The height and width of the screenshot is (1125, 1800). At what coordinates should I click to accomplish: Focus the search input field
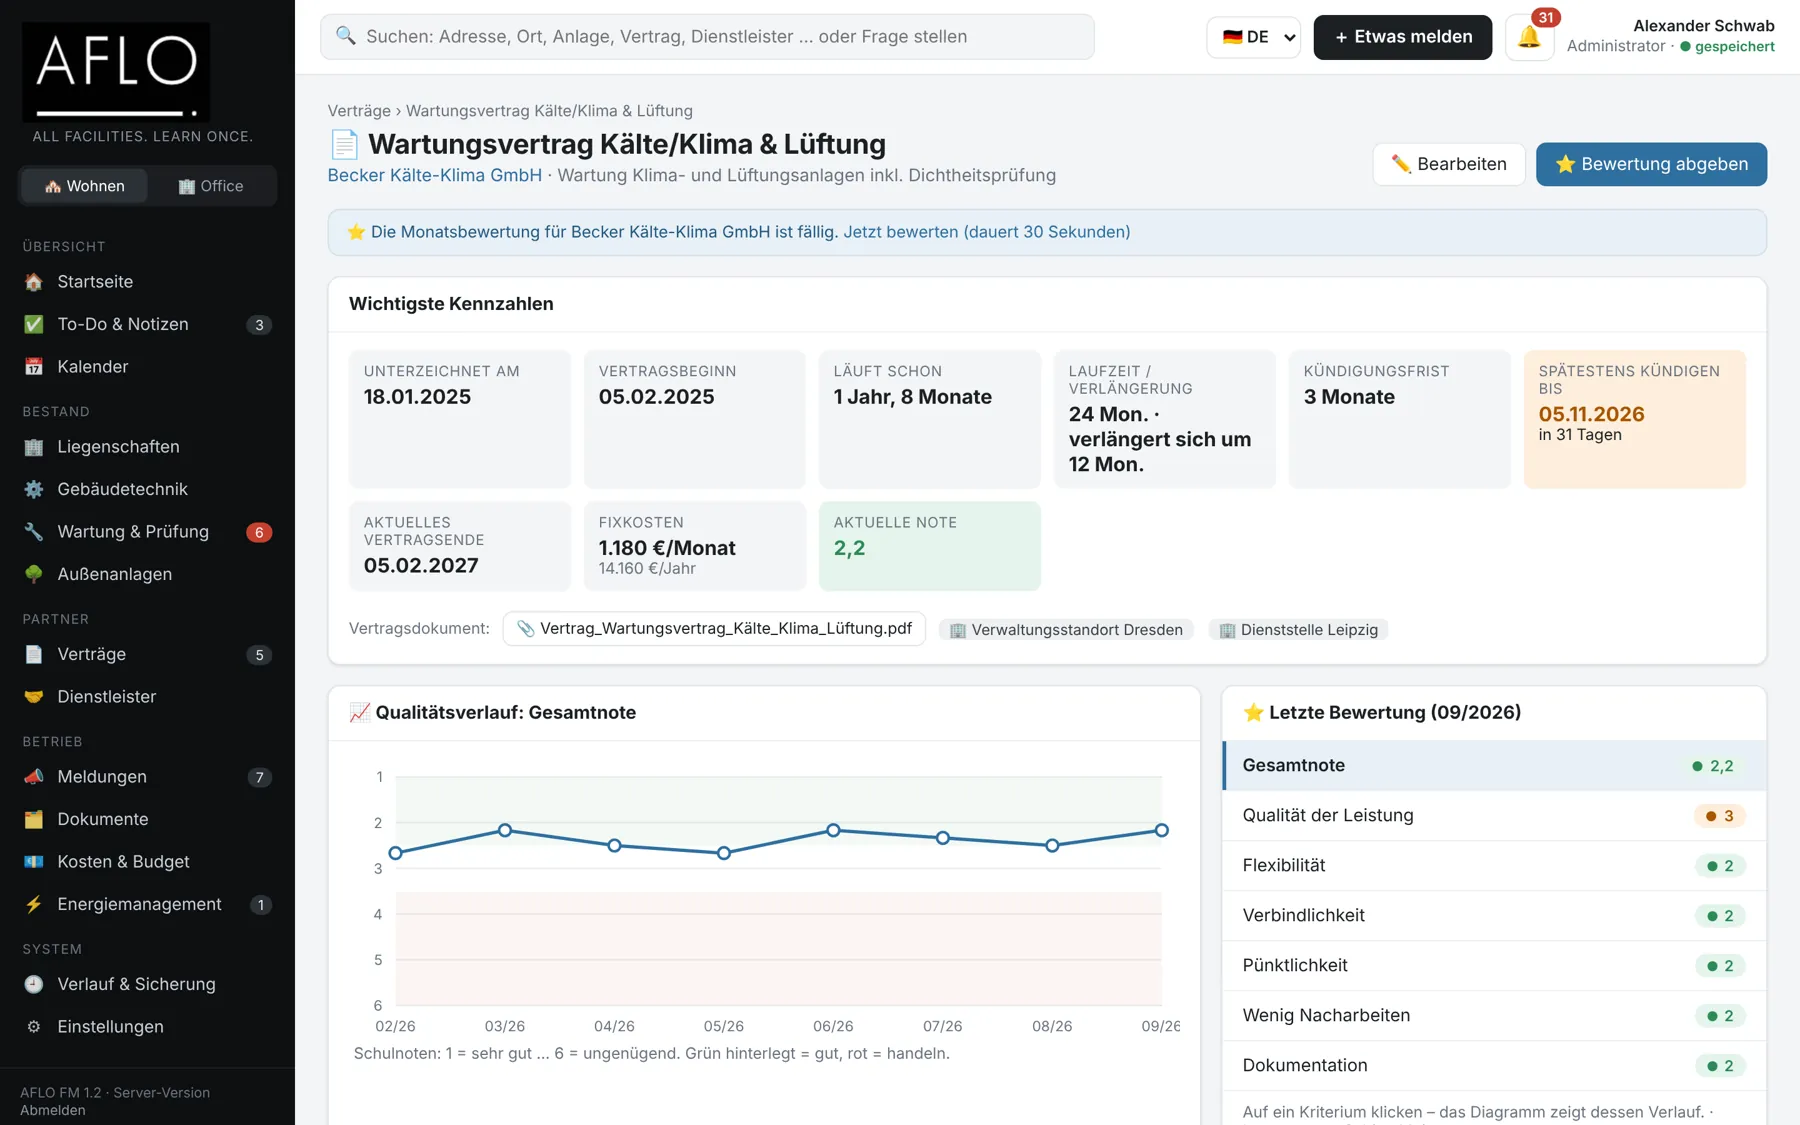707,37
